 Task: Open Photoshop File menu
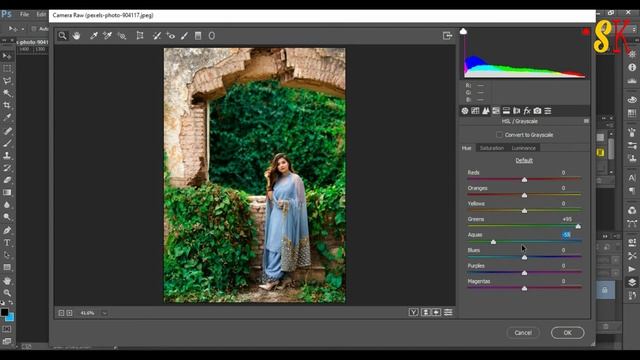coord(24,14)
